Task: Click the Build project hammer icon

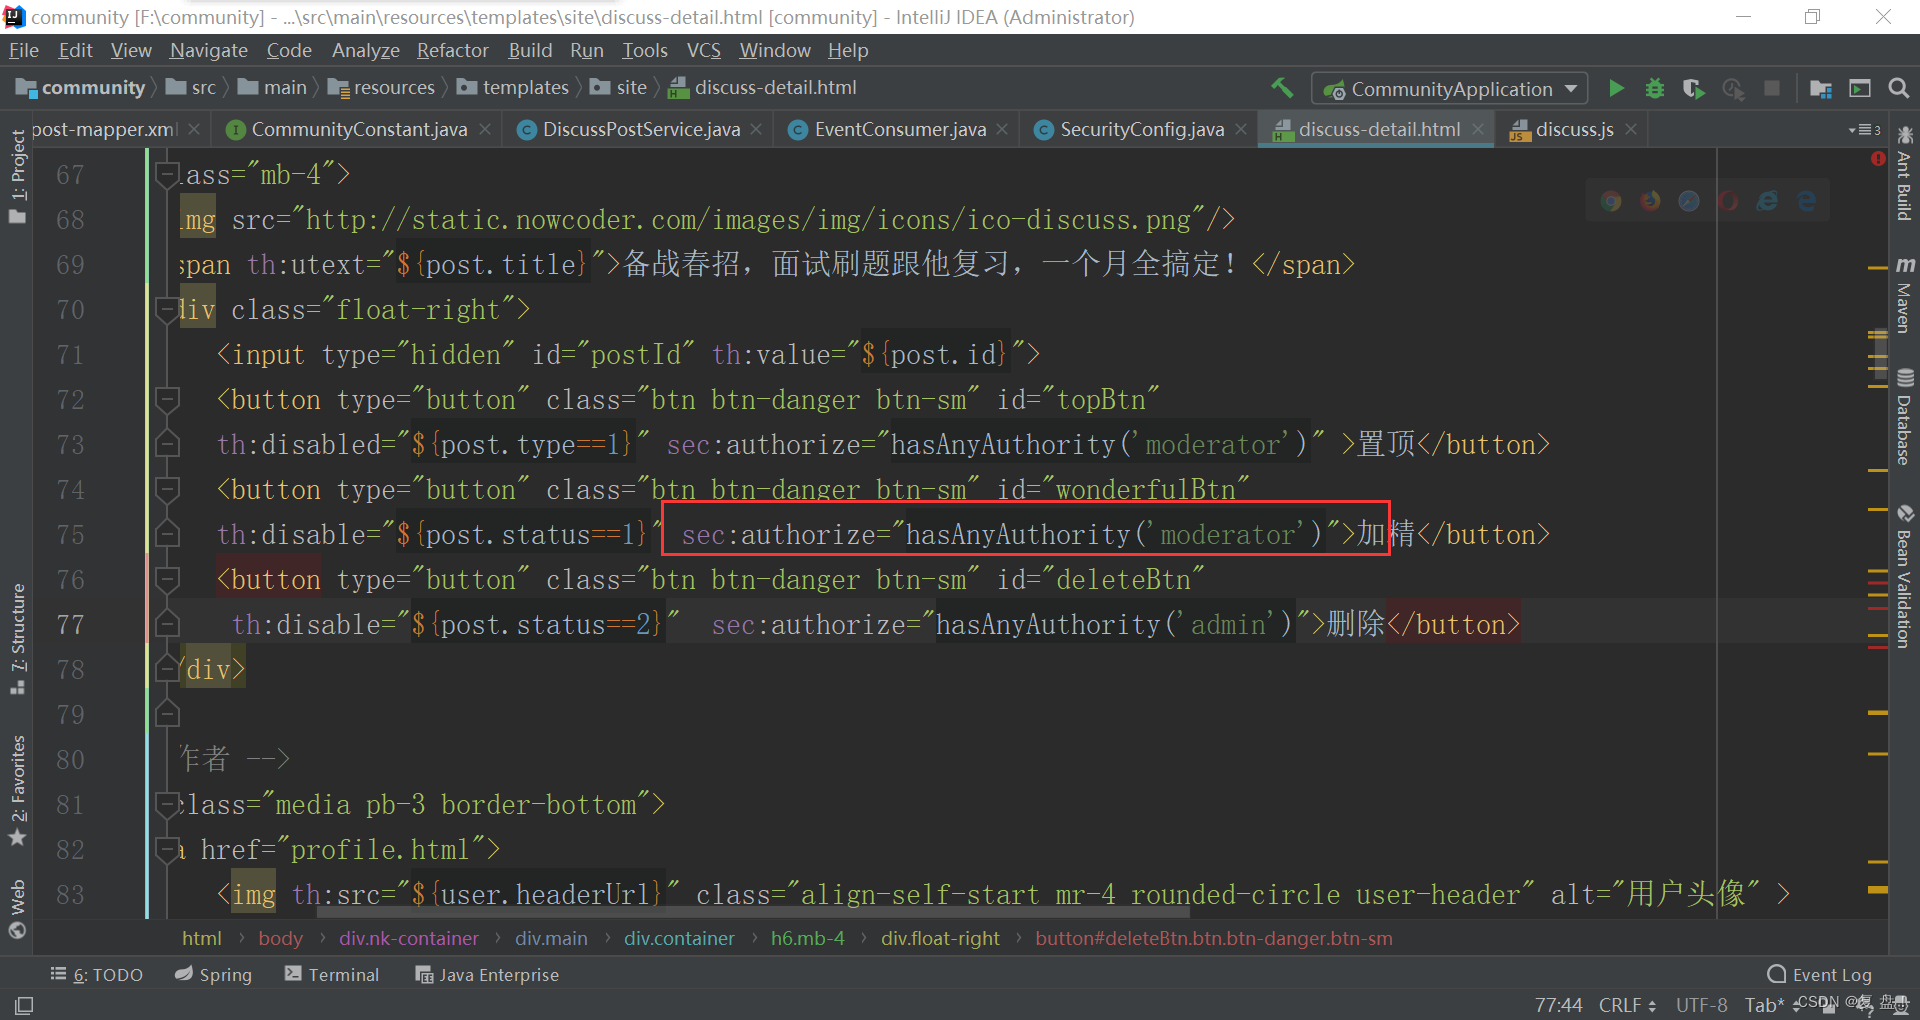Action: point(1282,88)
